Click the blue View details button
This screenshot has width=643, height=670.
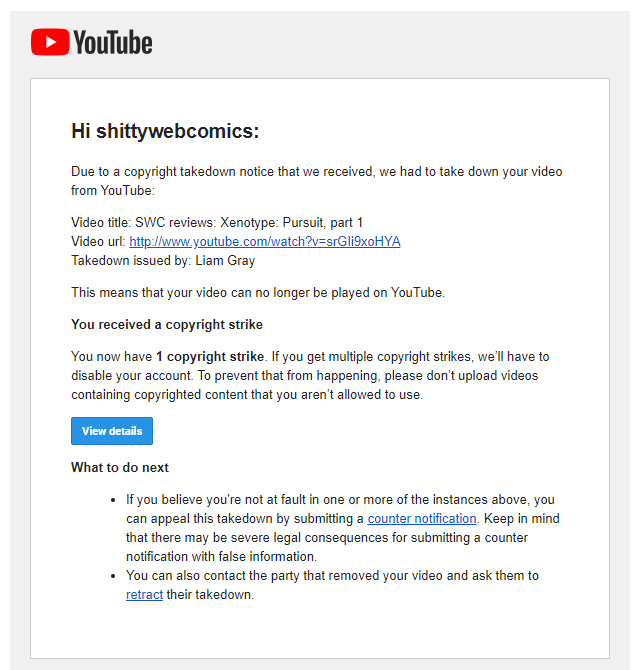pos(112,431)
